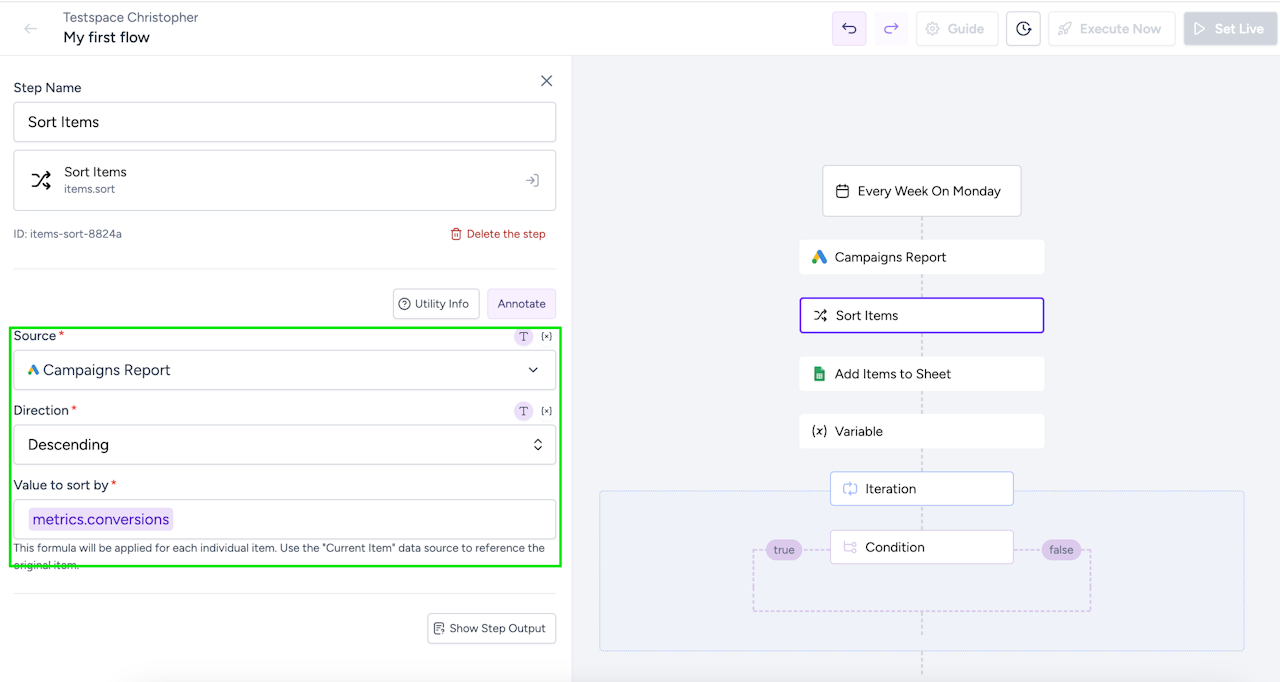The width and height of the screenshot is (1280, 682).
Task: Click the swap-utility arrow icon on Sort Items card
Action: pos(532,181)
